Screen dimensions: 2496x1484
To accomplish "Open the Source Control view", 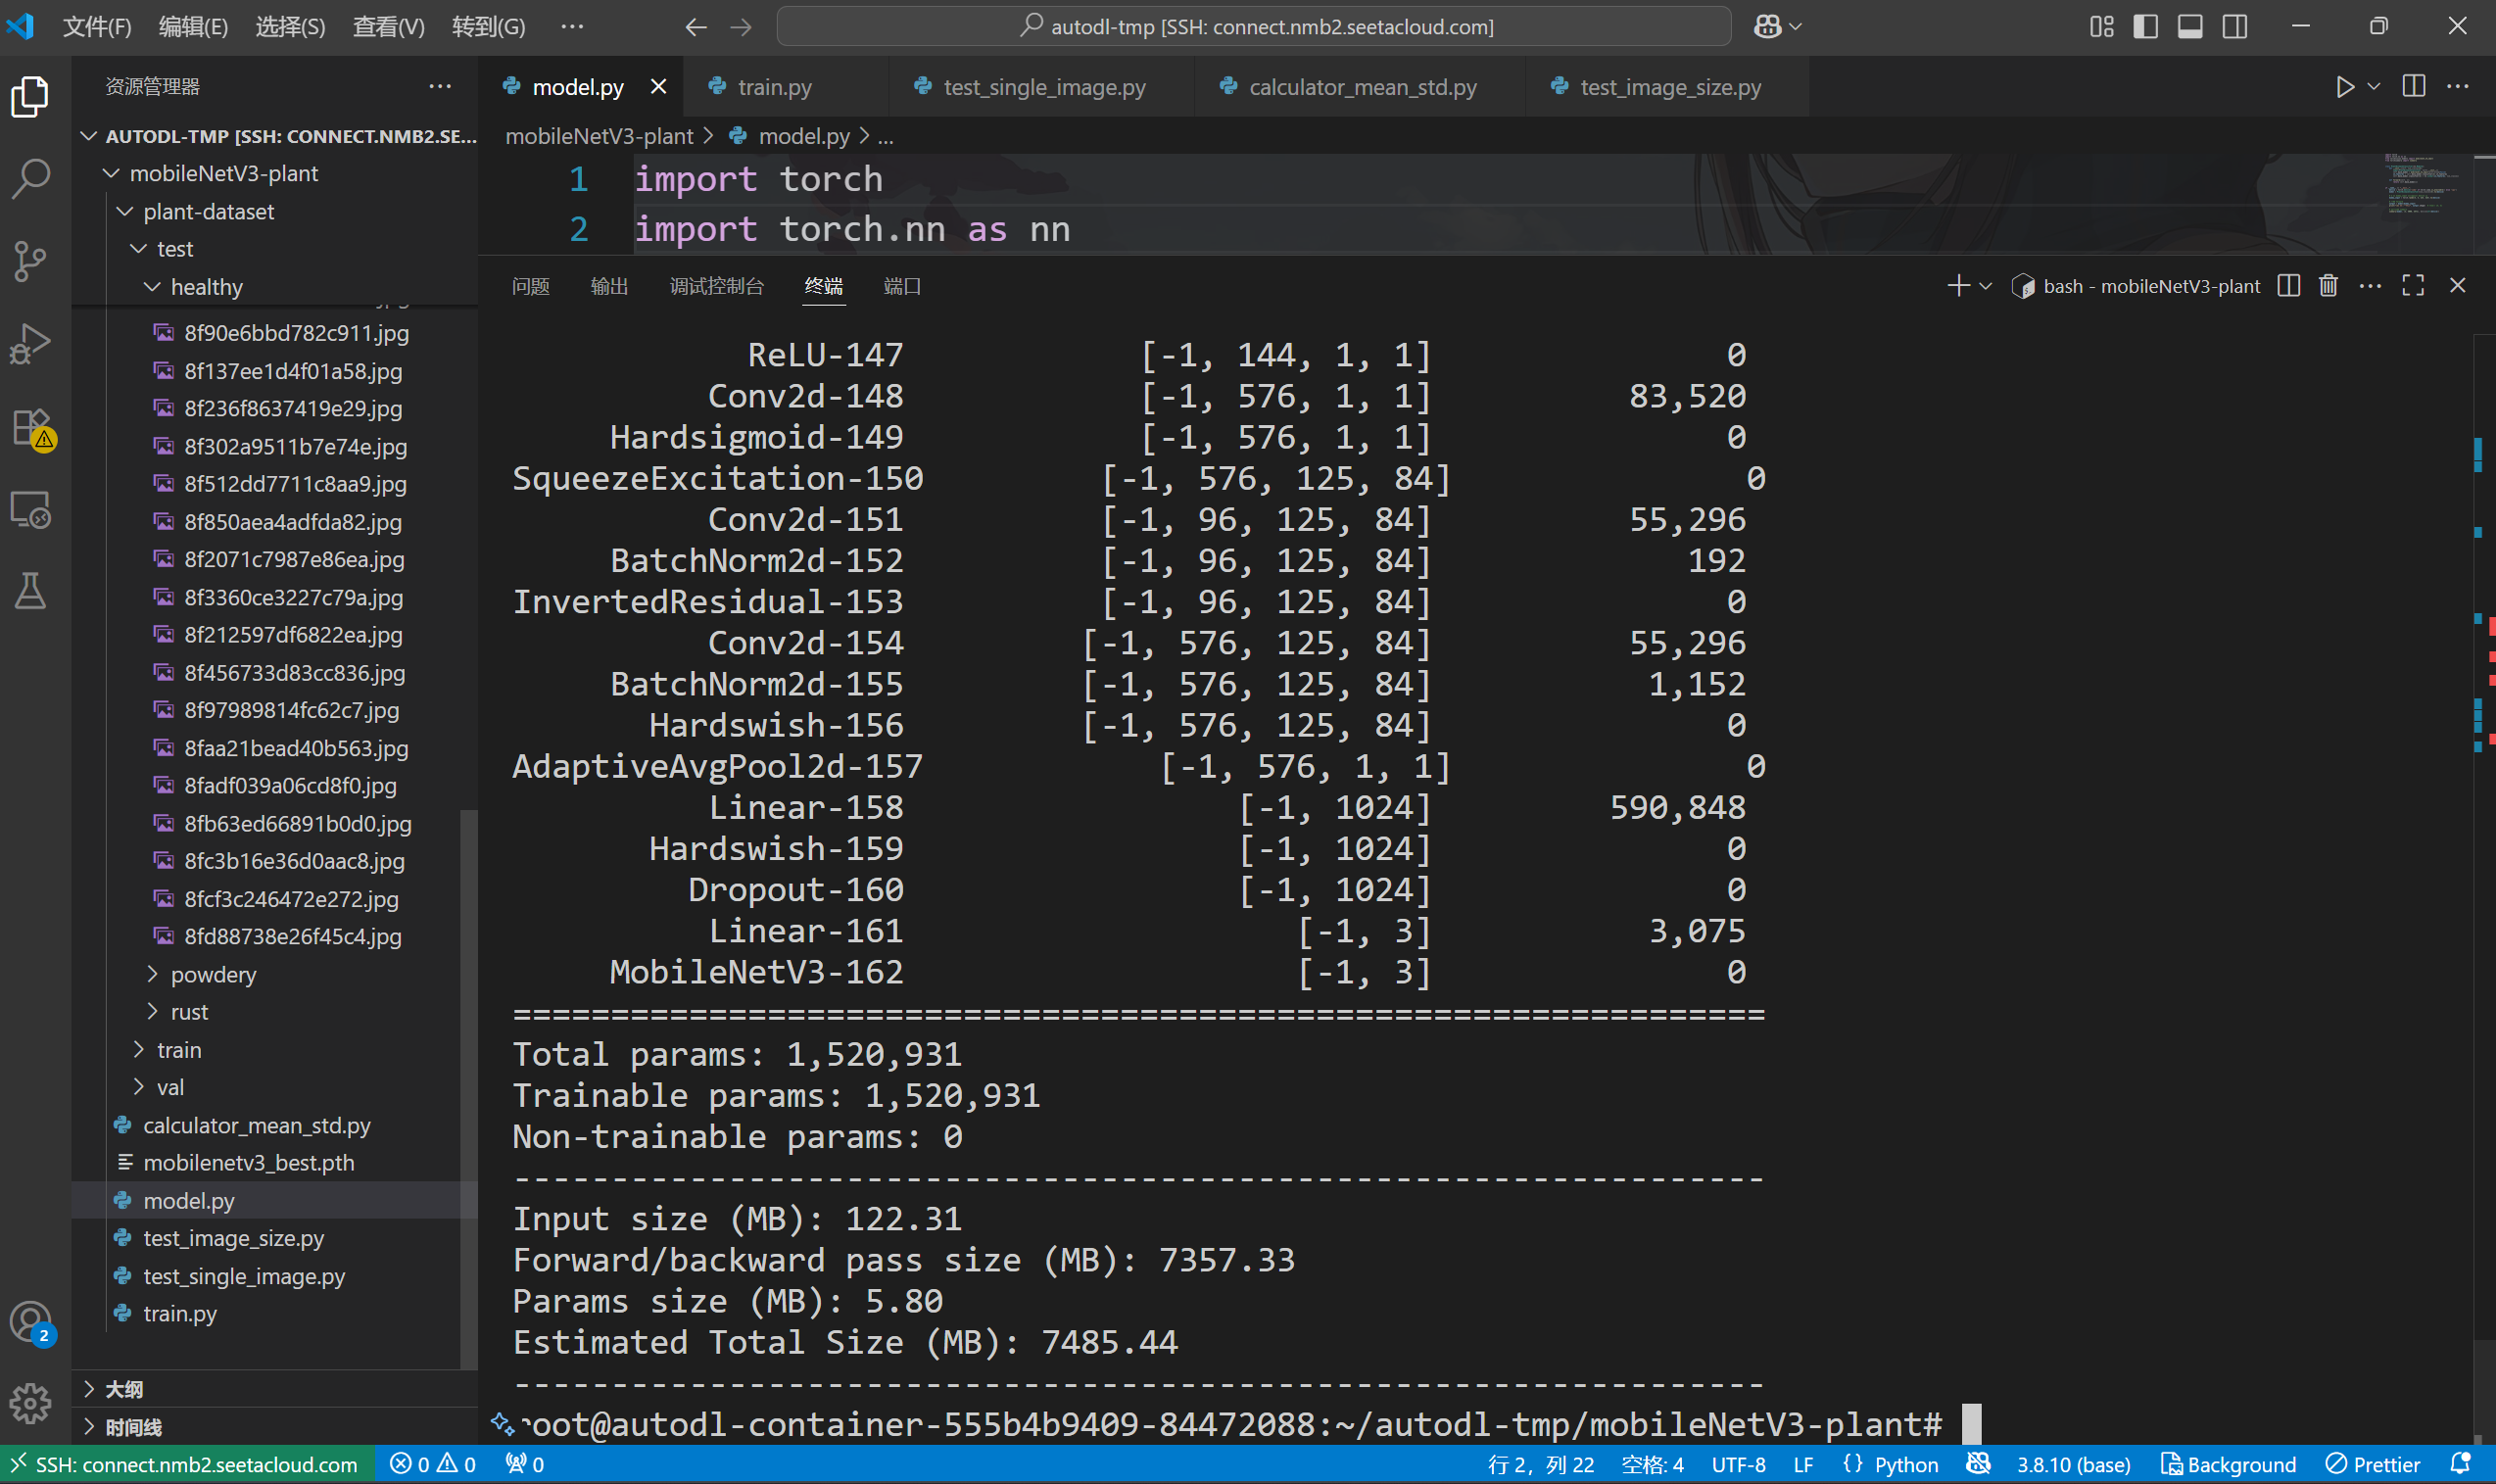I will coord(30,262).
